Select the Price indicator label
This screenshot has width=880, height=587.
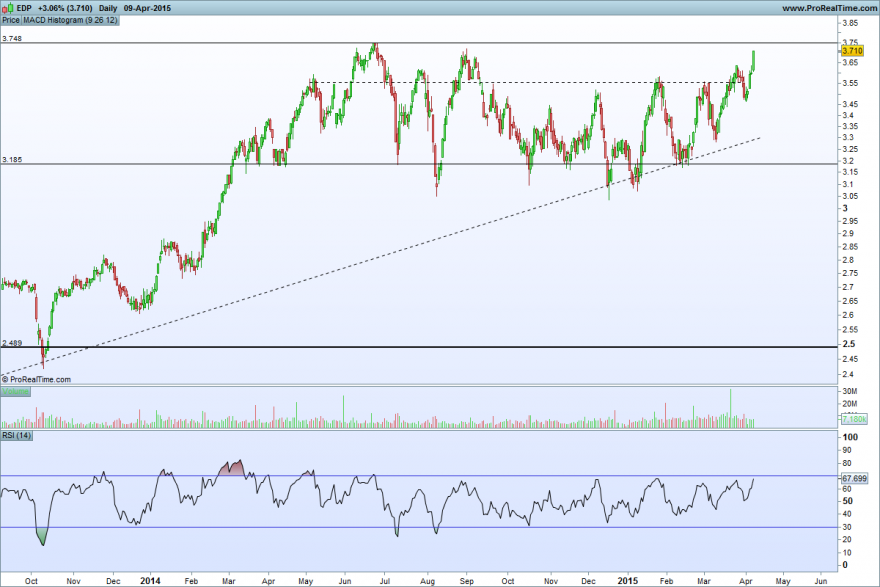pyautogui.click(x=11, y=20)
